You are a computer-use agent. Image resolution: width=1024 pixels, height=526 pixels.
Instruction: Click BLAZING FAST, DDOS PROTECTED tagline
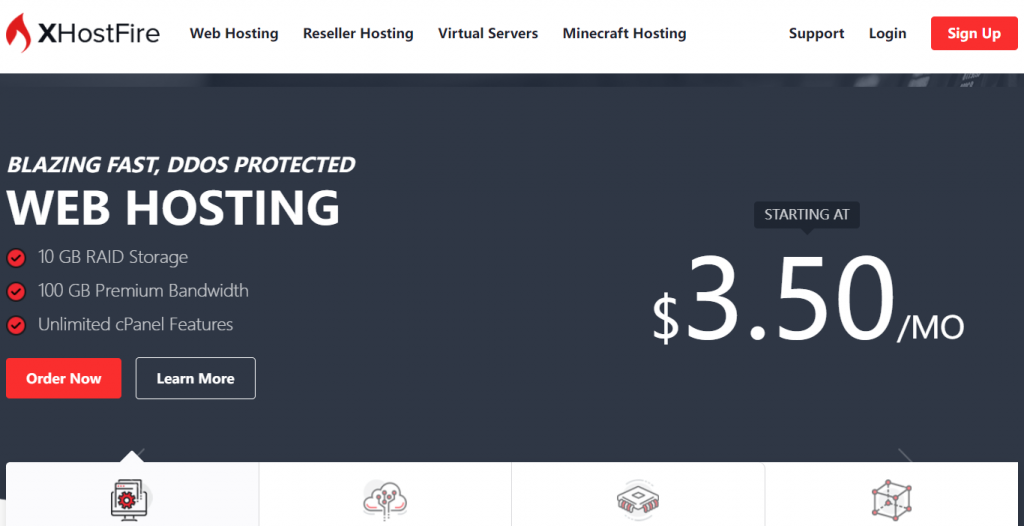181,165
